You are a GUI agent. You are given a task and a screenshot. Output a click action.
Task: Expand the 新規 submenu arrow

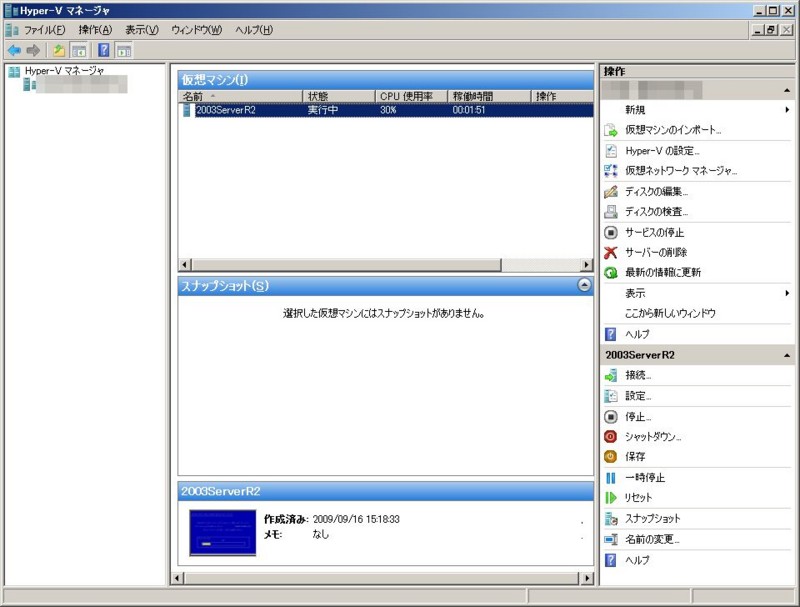click(x=790, y=108)
